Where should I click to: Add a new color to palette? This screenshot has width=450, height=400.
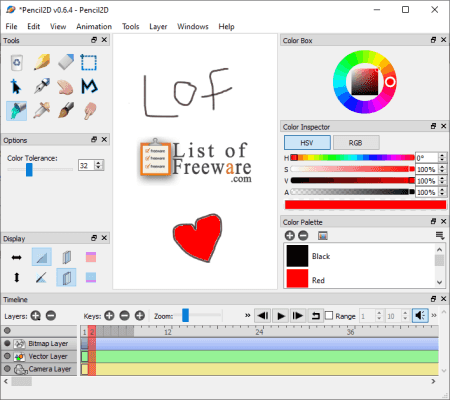[290, 236]
